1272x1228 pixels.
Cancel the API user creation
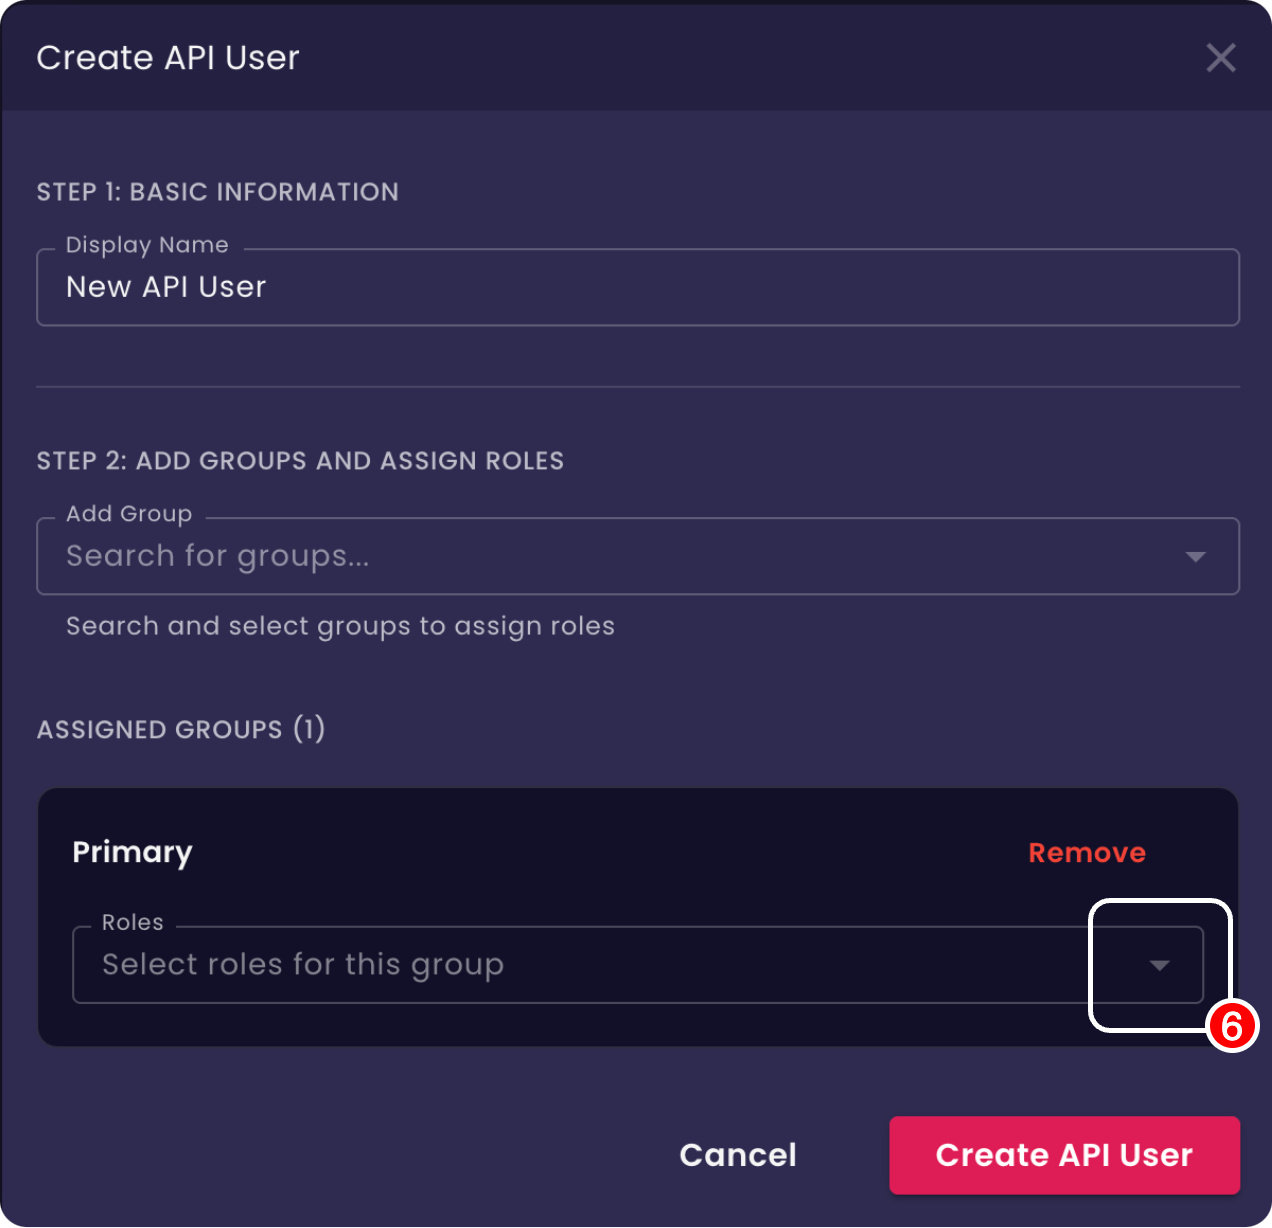737,1155
